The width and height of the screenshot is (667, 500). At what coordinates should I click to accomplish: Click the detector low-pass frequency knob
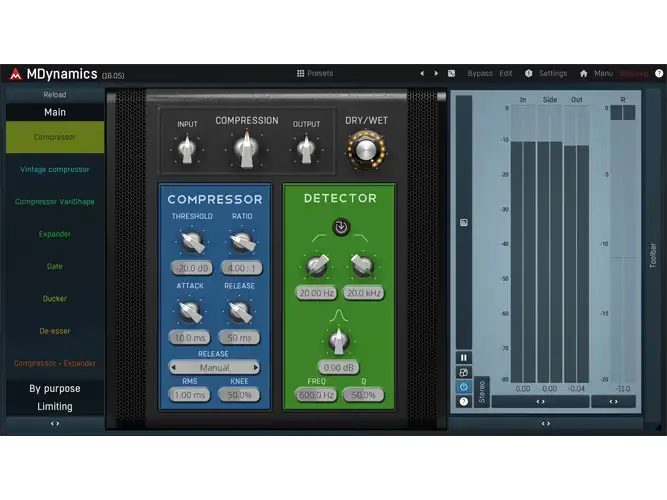tap(363, 266)
